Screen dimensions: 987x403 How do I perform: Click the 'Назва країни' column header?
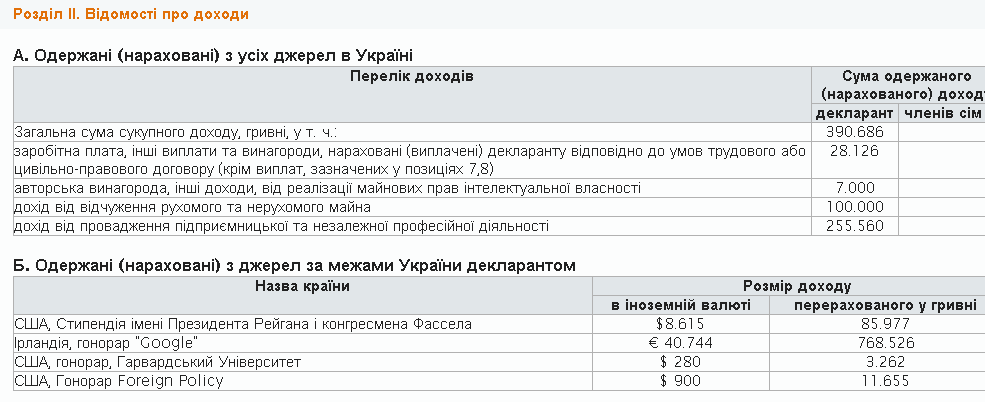coord(302,286)
